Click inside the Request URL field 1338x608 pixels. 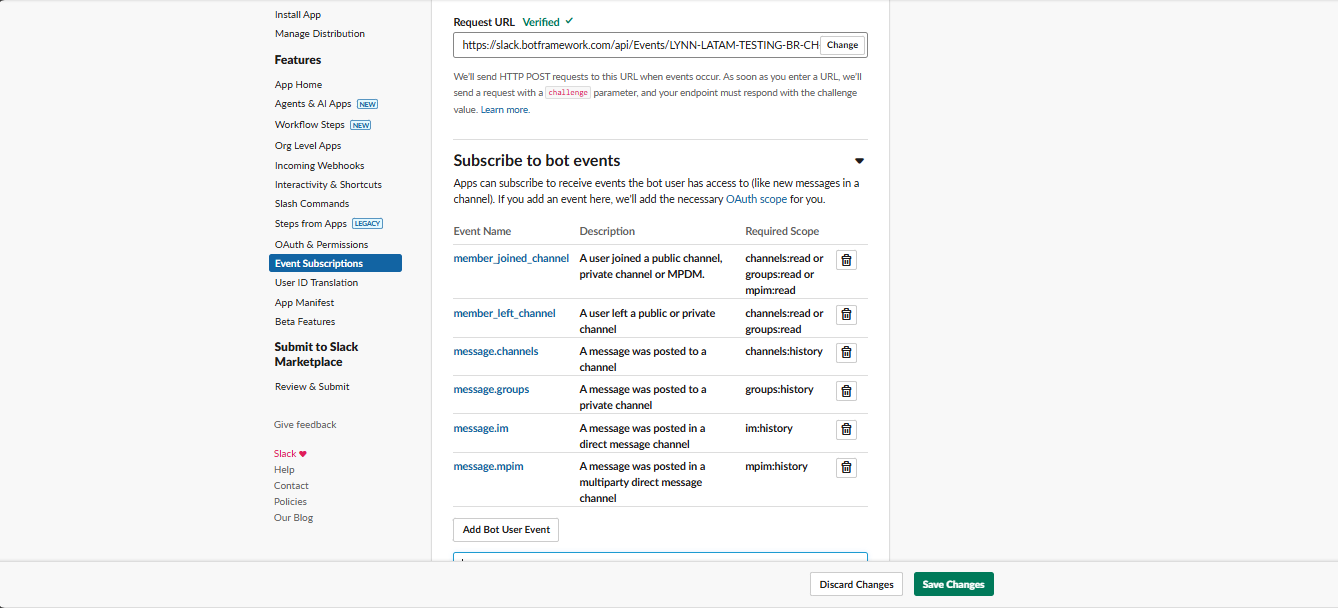click(x=635, y=45)
